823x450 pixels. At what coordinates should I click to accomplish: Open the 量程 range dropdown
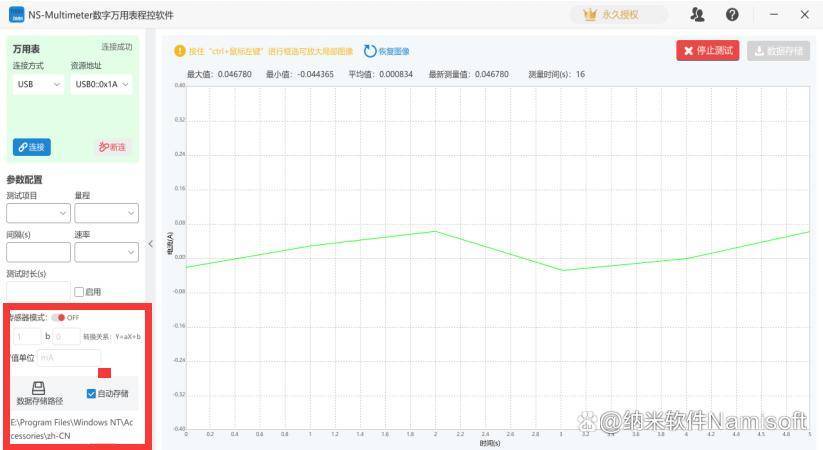[x=106, y=213]
